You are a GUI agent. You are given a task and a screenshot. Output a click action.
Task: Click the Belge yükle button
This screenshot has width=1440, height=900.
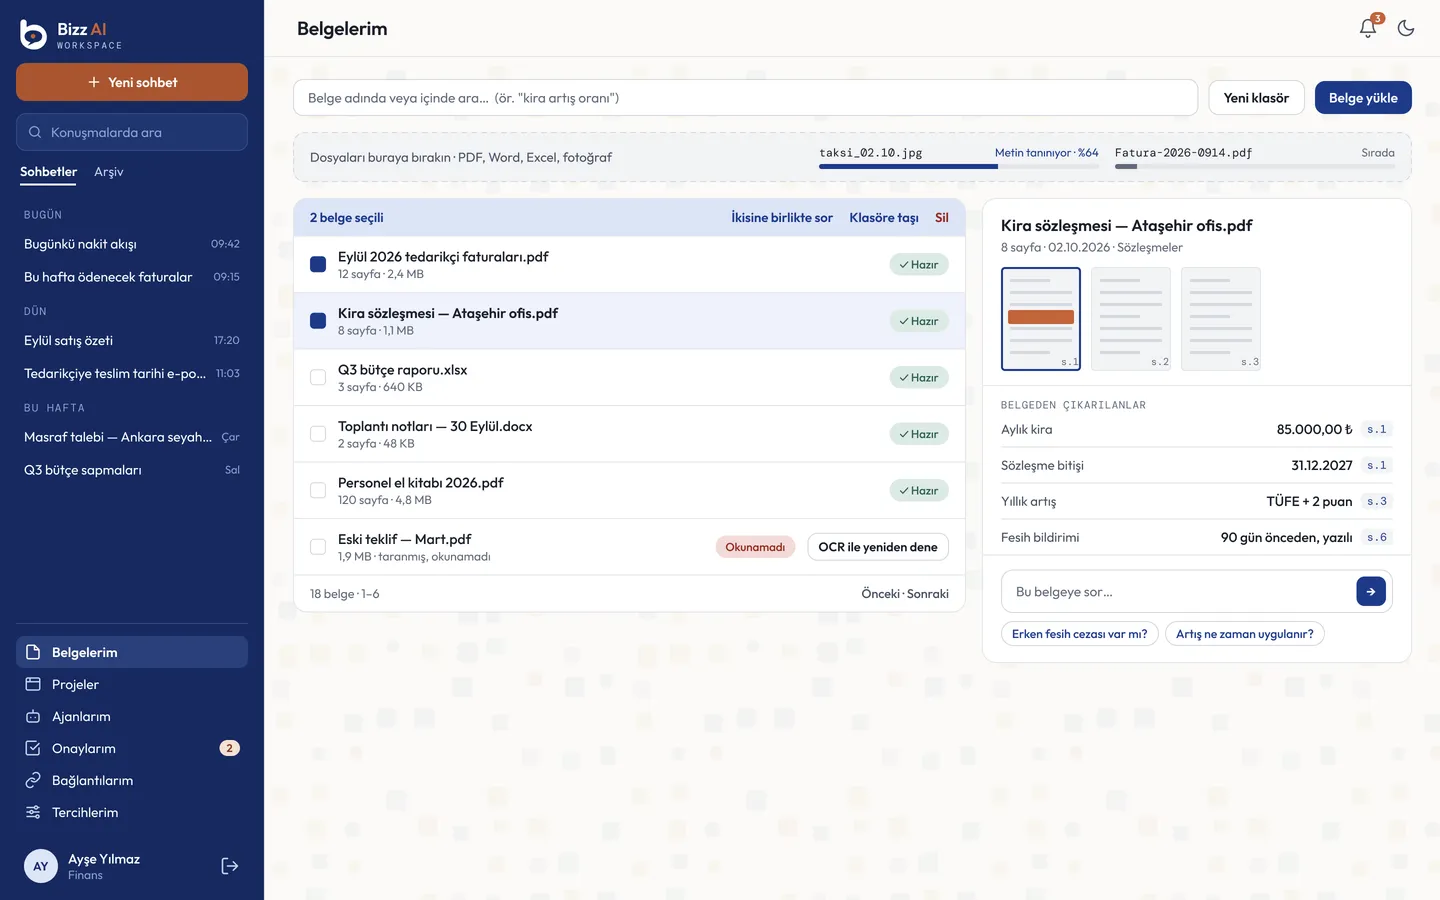(1363, 98)
